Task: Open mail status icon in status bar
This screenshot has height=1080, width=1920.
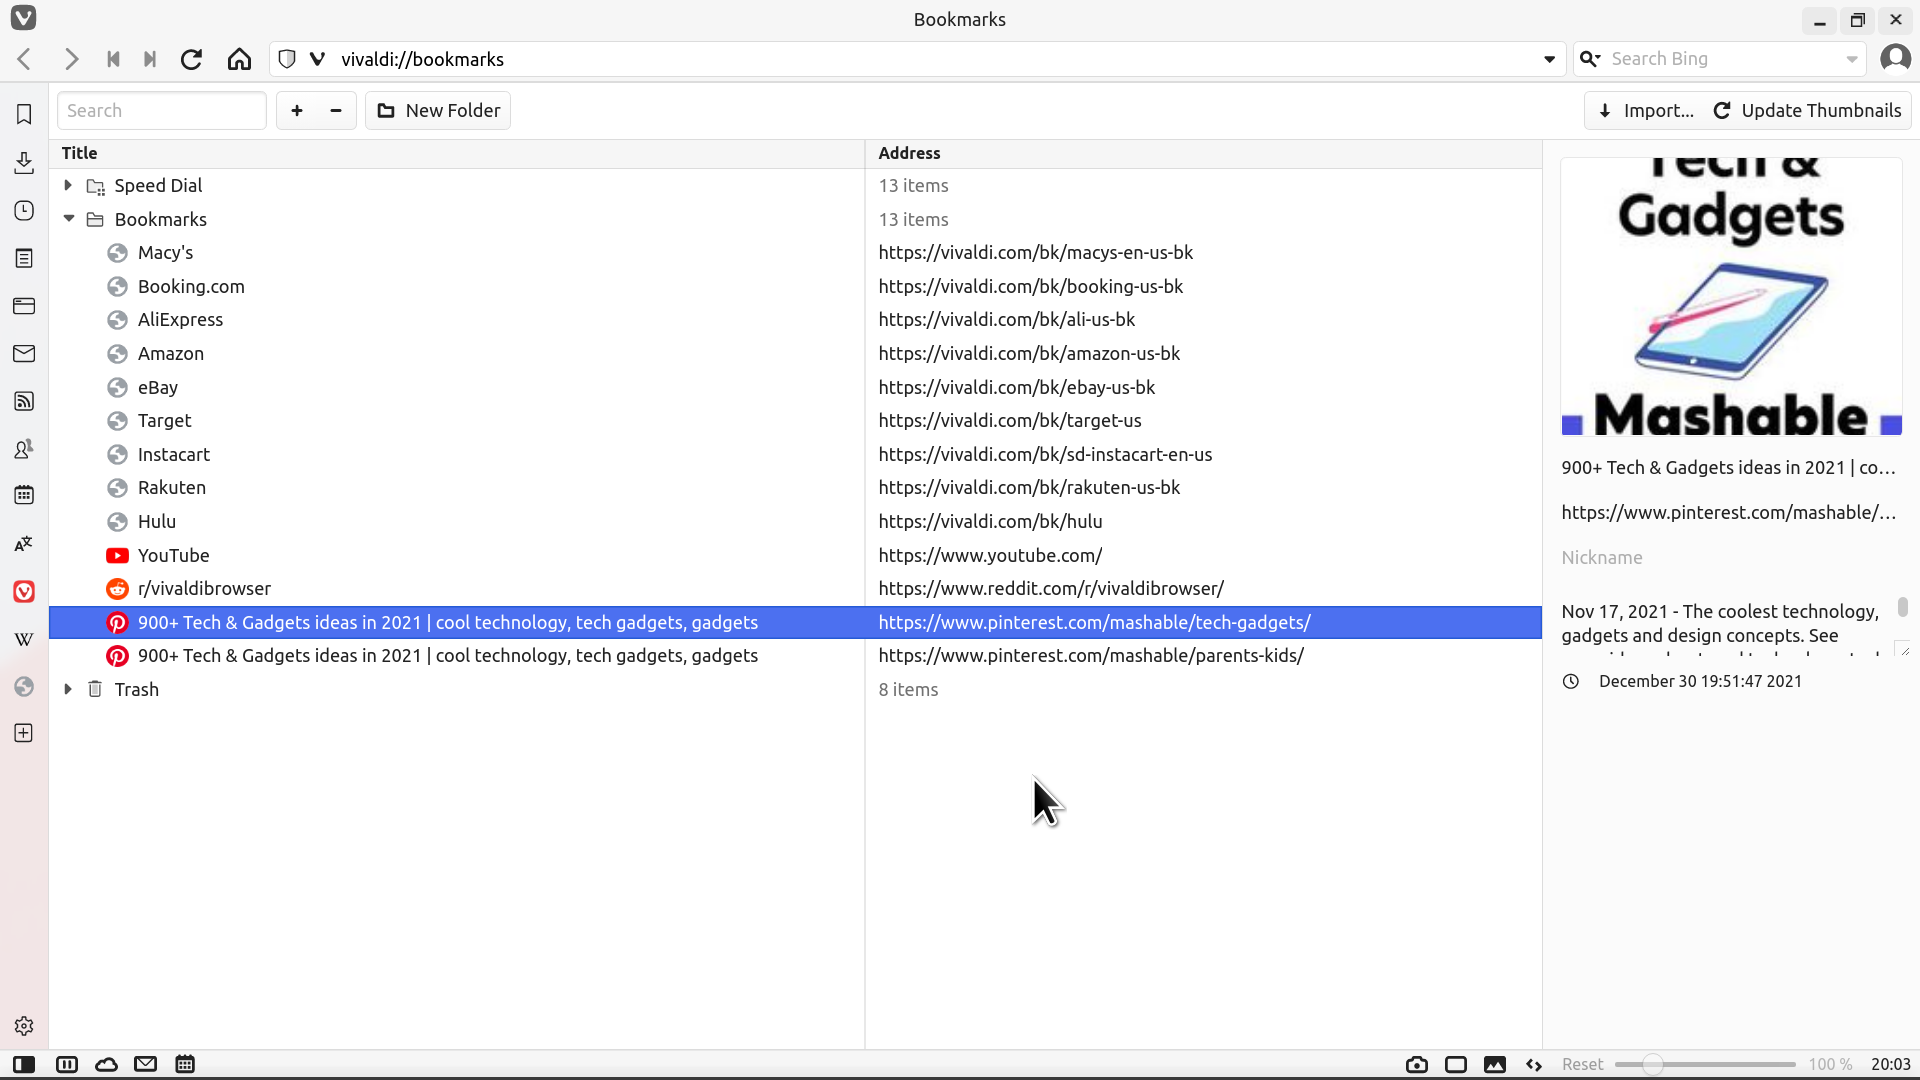Action: pyautogui.click(x=146, y=1064)
